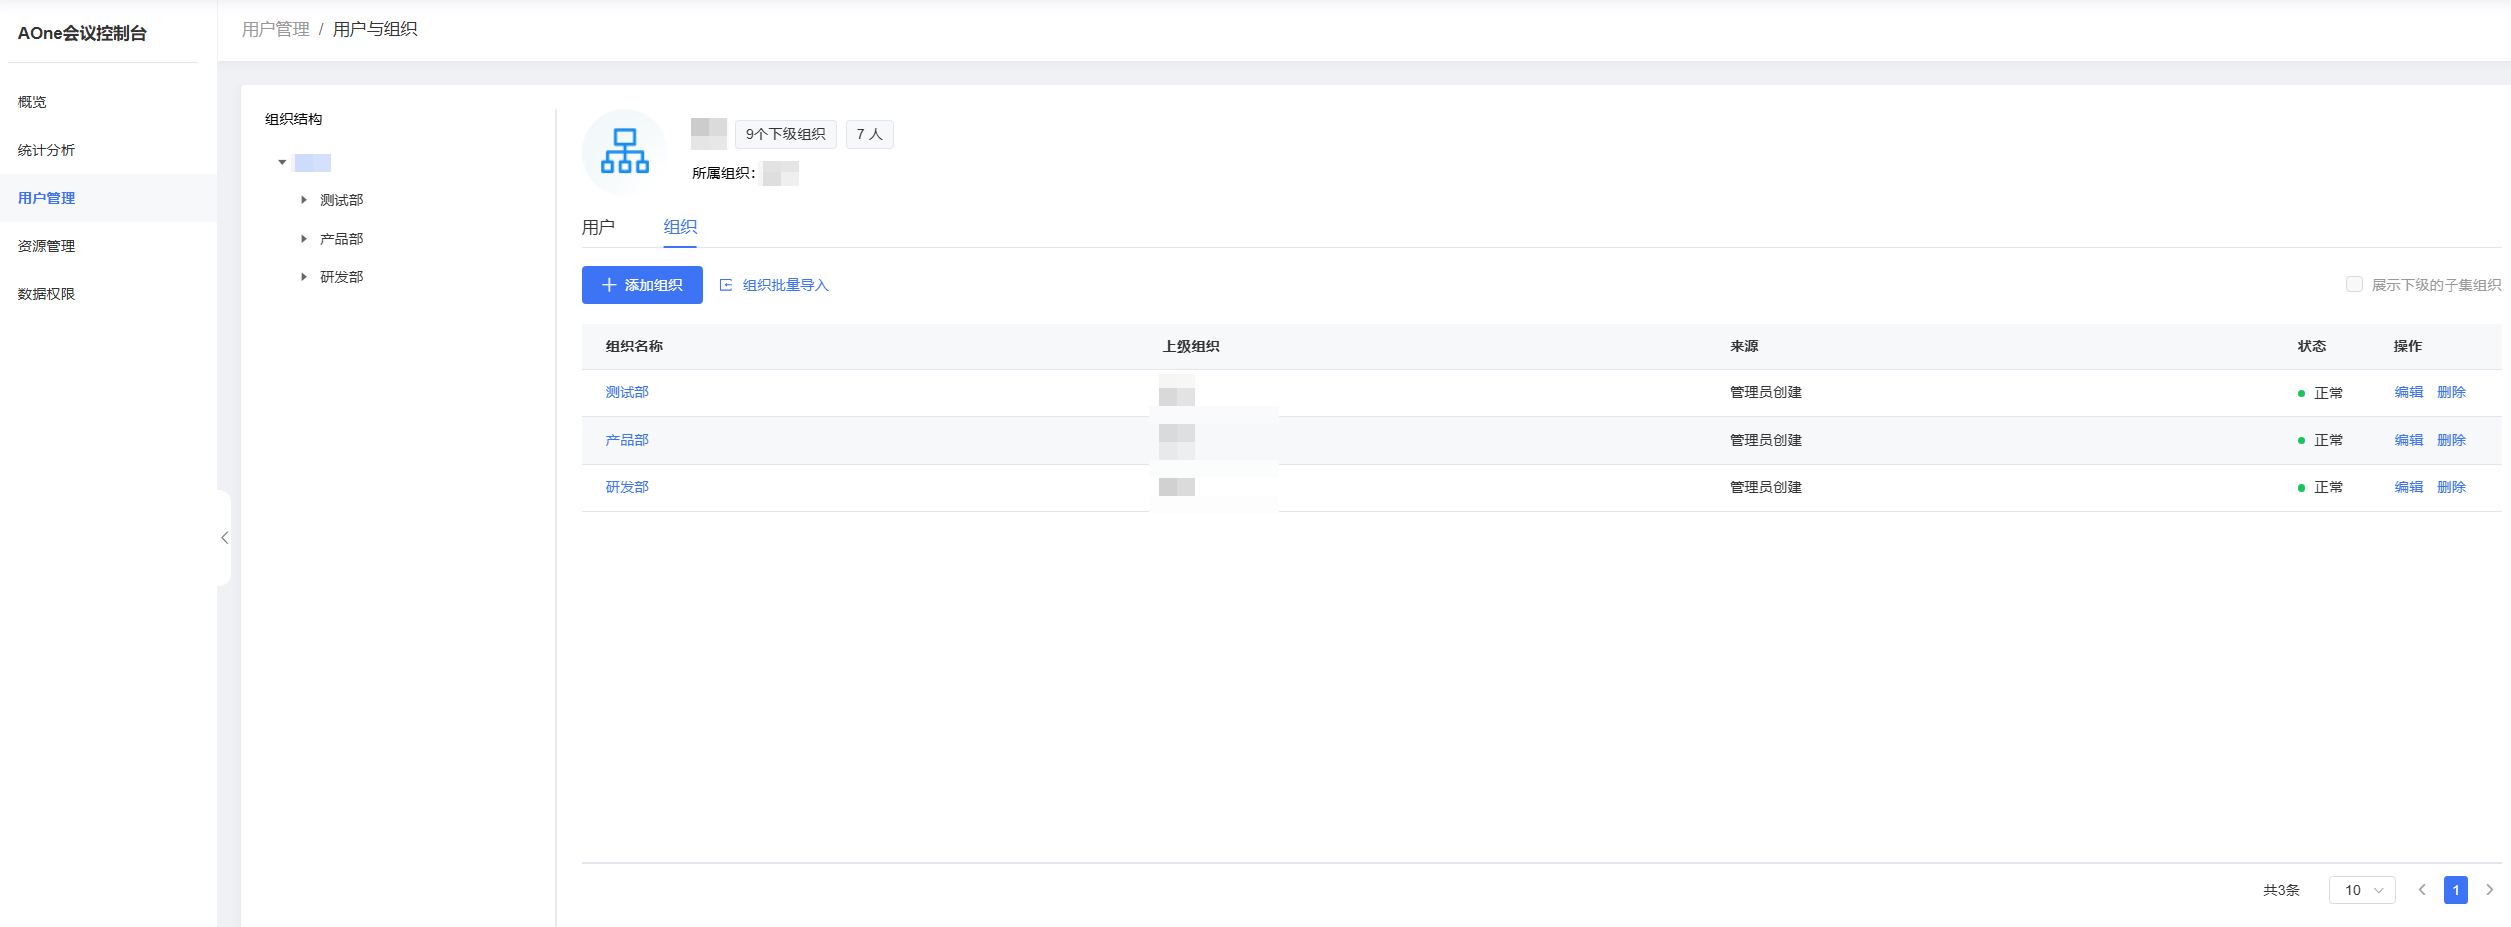The height and width of the screenshot is (927, 2511).
Task: Expand the 研发部 tree node
Action: coord(304,277)
